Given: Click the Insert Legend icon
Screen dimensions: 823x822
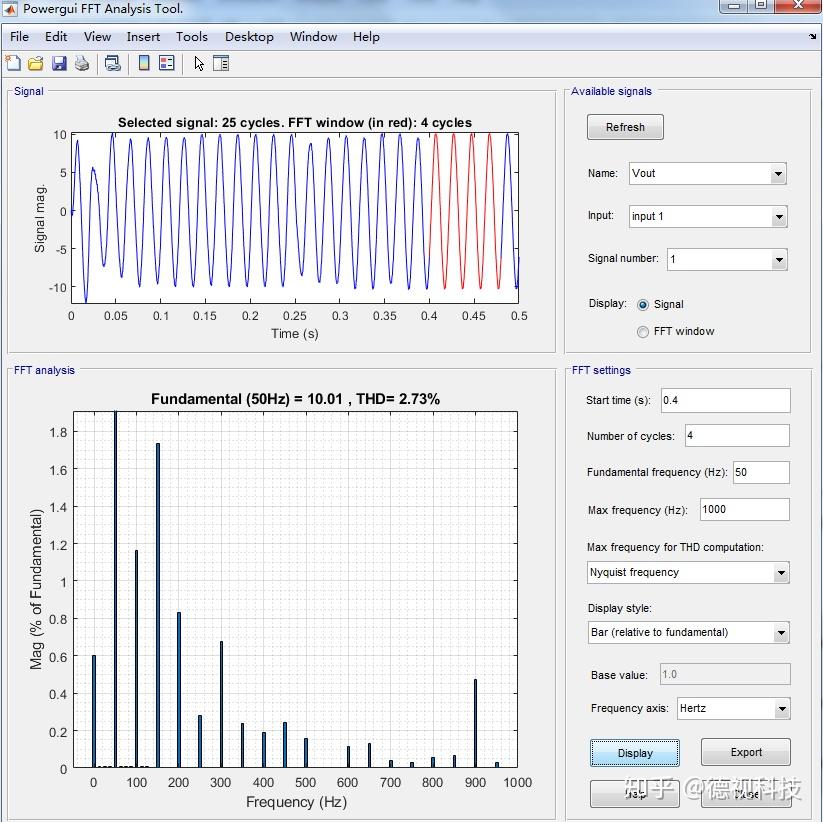Looking at the screenshot, I should (167, 64).
